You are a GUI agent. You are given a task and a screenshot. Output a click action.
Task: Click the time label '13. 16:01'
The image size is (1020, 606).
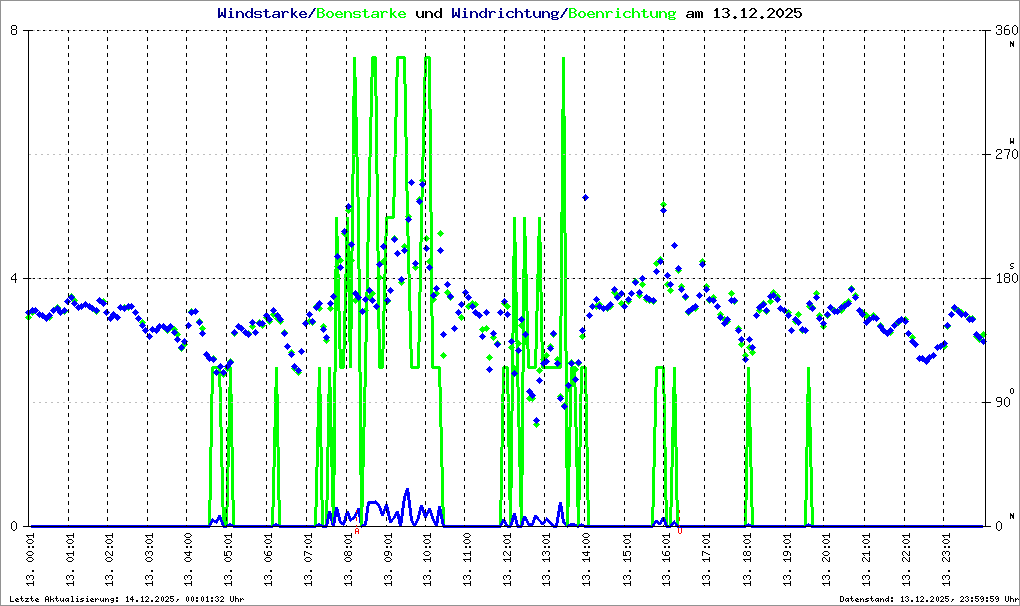pyautogui.click(x=666, y=559)
